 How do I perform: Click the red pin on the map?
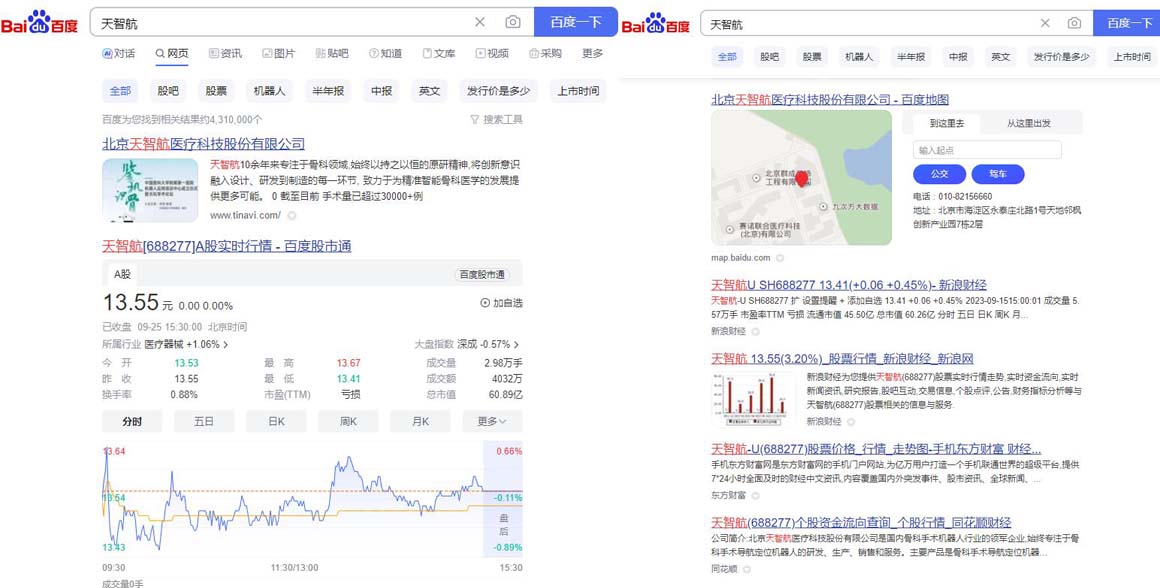click(801, 178)
